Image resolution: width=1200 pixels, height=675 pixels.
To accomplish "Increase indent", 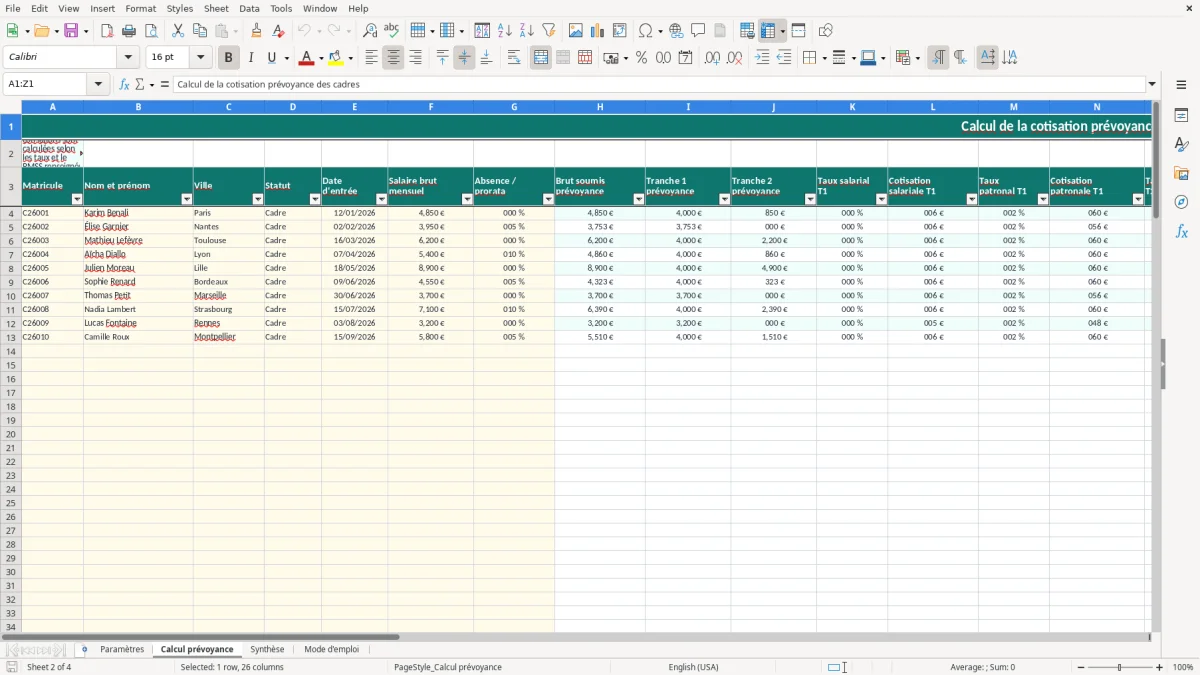I will [762, 58].
